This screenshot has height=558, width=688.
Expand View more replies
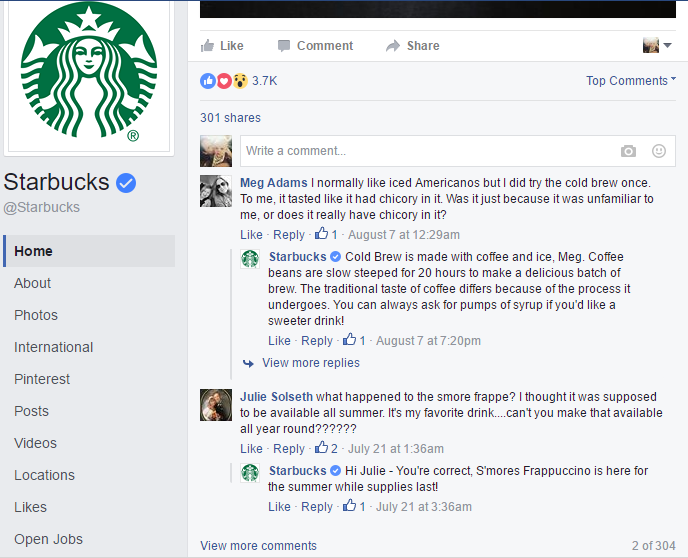(x=311, y=363)
